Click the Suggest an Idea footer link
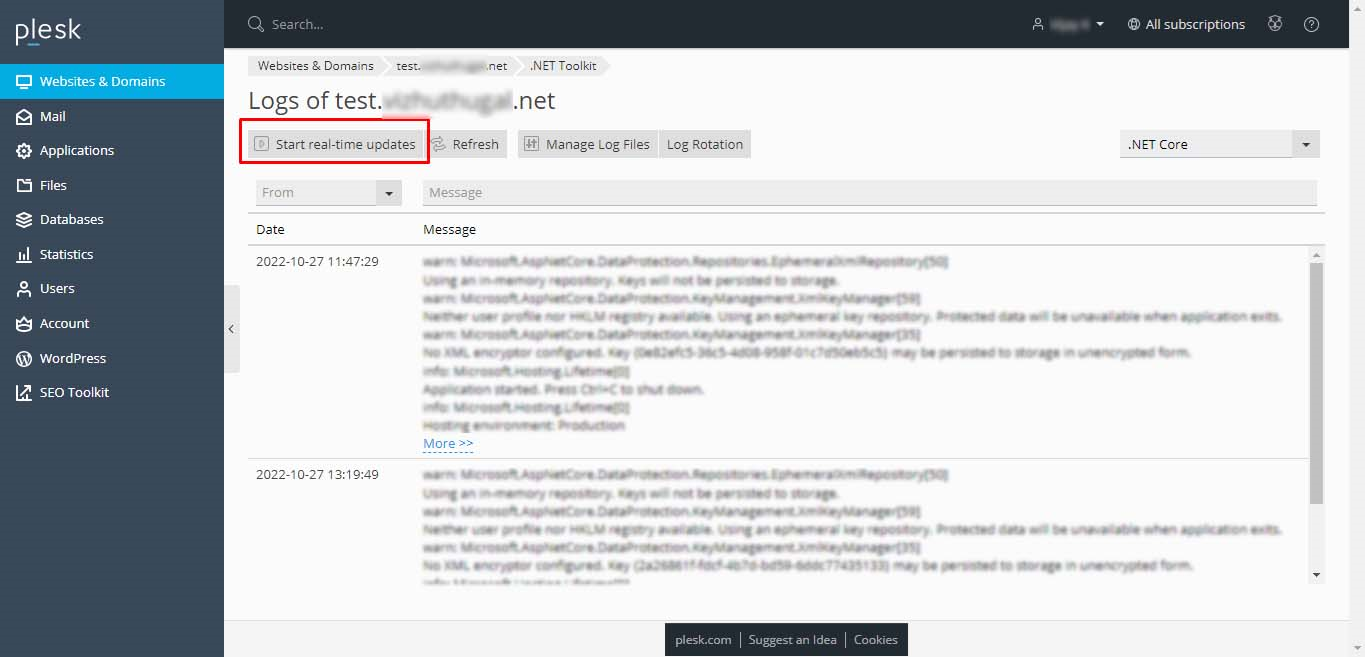Image resolution: width=1365 pixels, height=657 pixels. click(793, 640)
